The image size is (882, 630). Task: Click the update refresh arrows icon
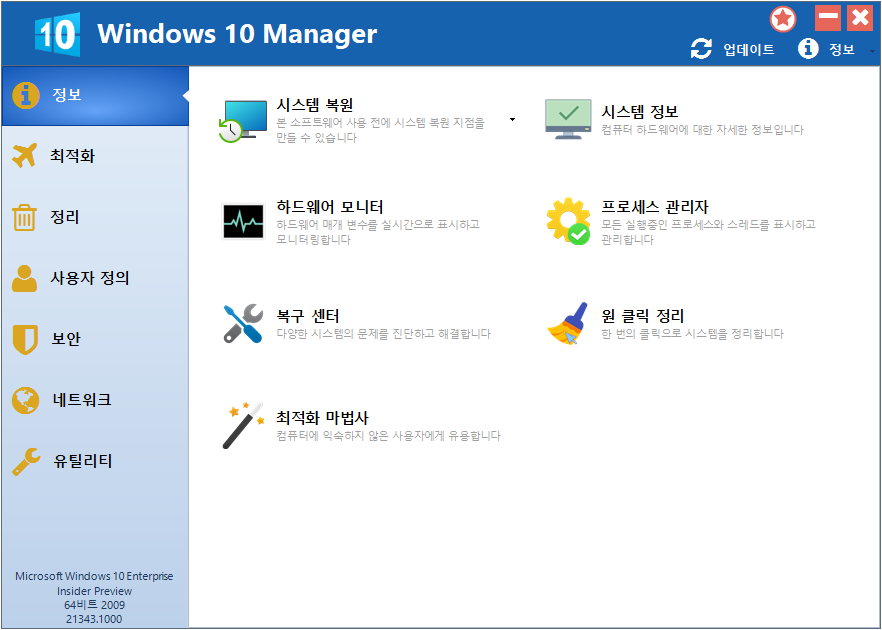tap(701, 49)
